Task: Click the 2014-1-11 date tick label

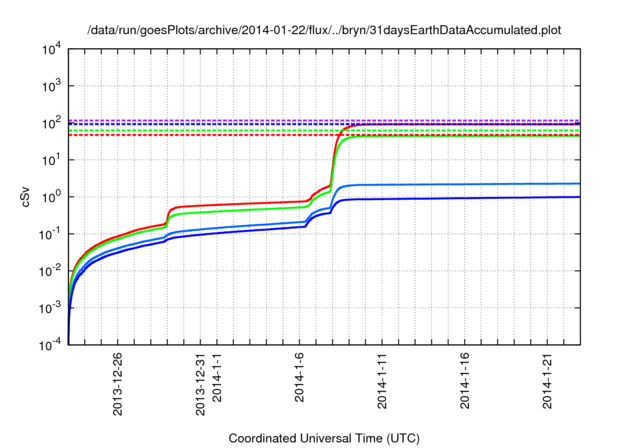Action: (382, 379)
